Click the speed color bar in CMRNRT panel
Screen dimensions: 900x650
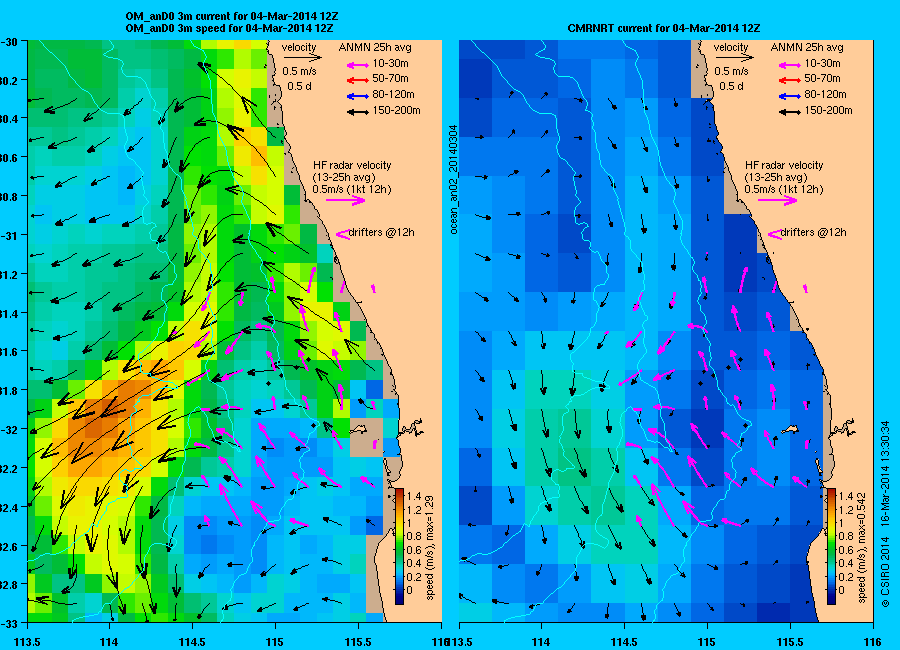[x=831, y=547]
